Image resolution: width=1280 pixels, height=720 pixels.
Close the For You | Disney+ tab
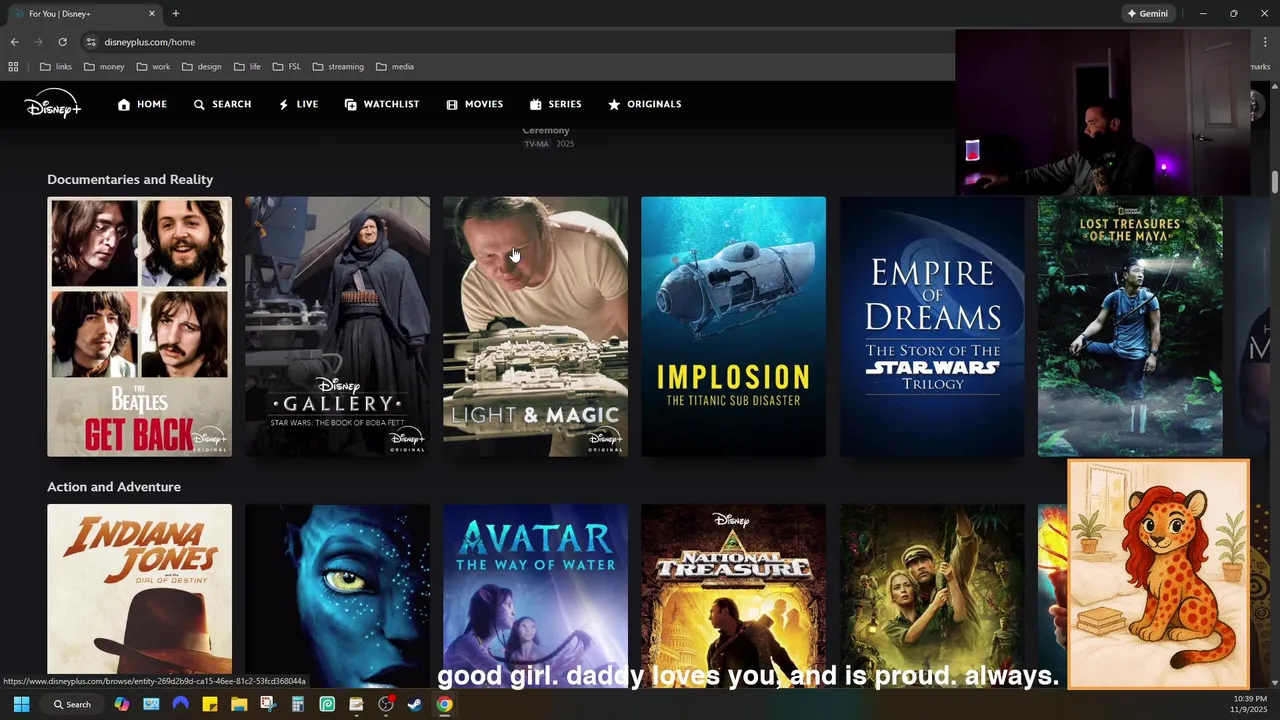152,13
